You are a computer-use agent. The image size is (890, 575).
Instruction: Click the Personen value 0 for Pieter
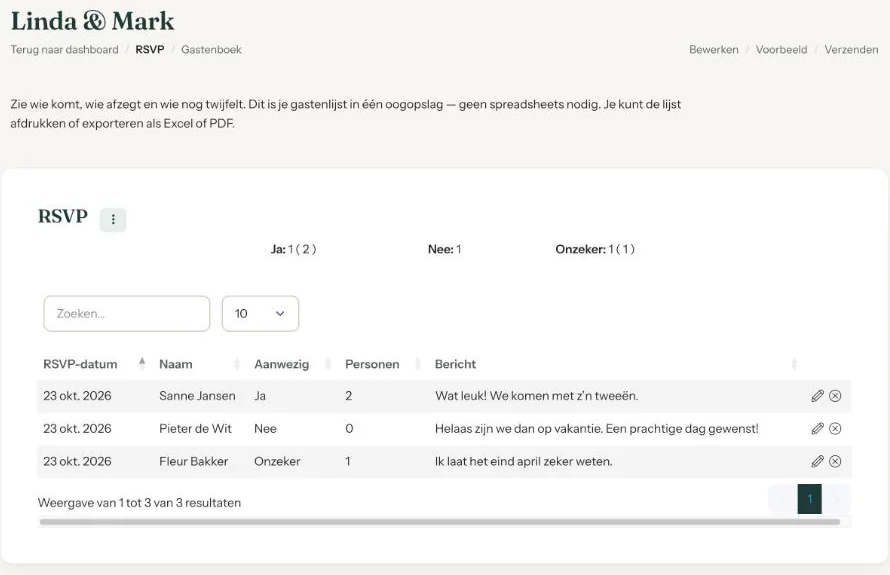349,429
